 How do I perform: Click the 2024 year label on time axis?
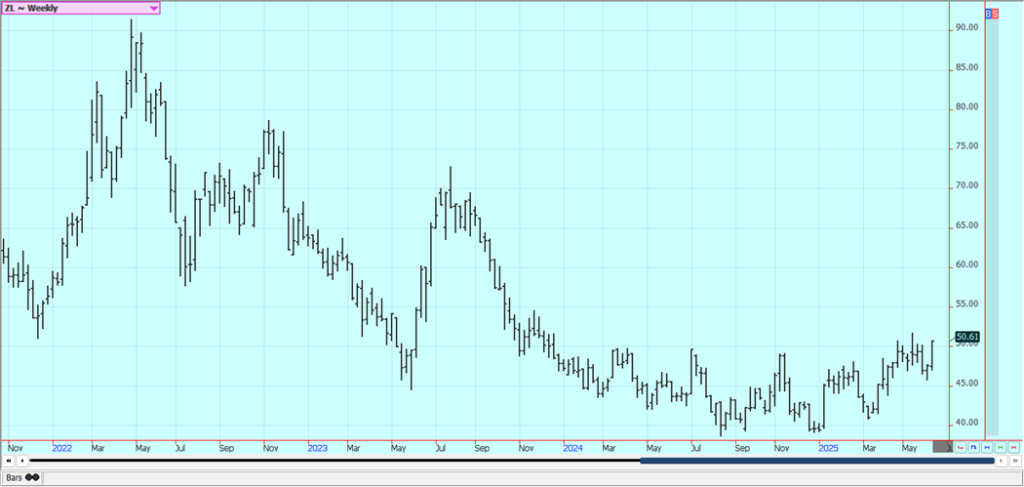573,448
